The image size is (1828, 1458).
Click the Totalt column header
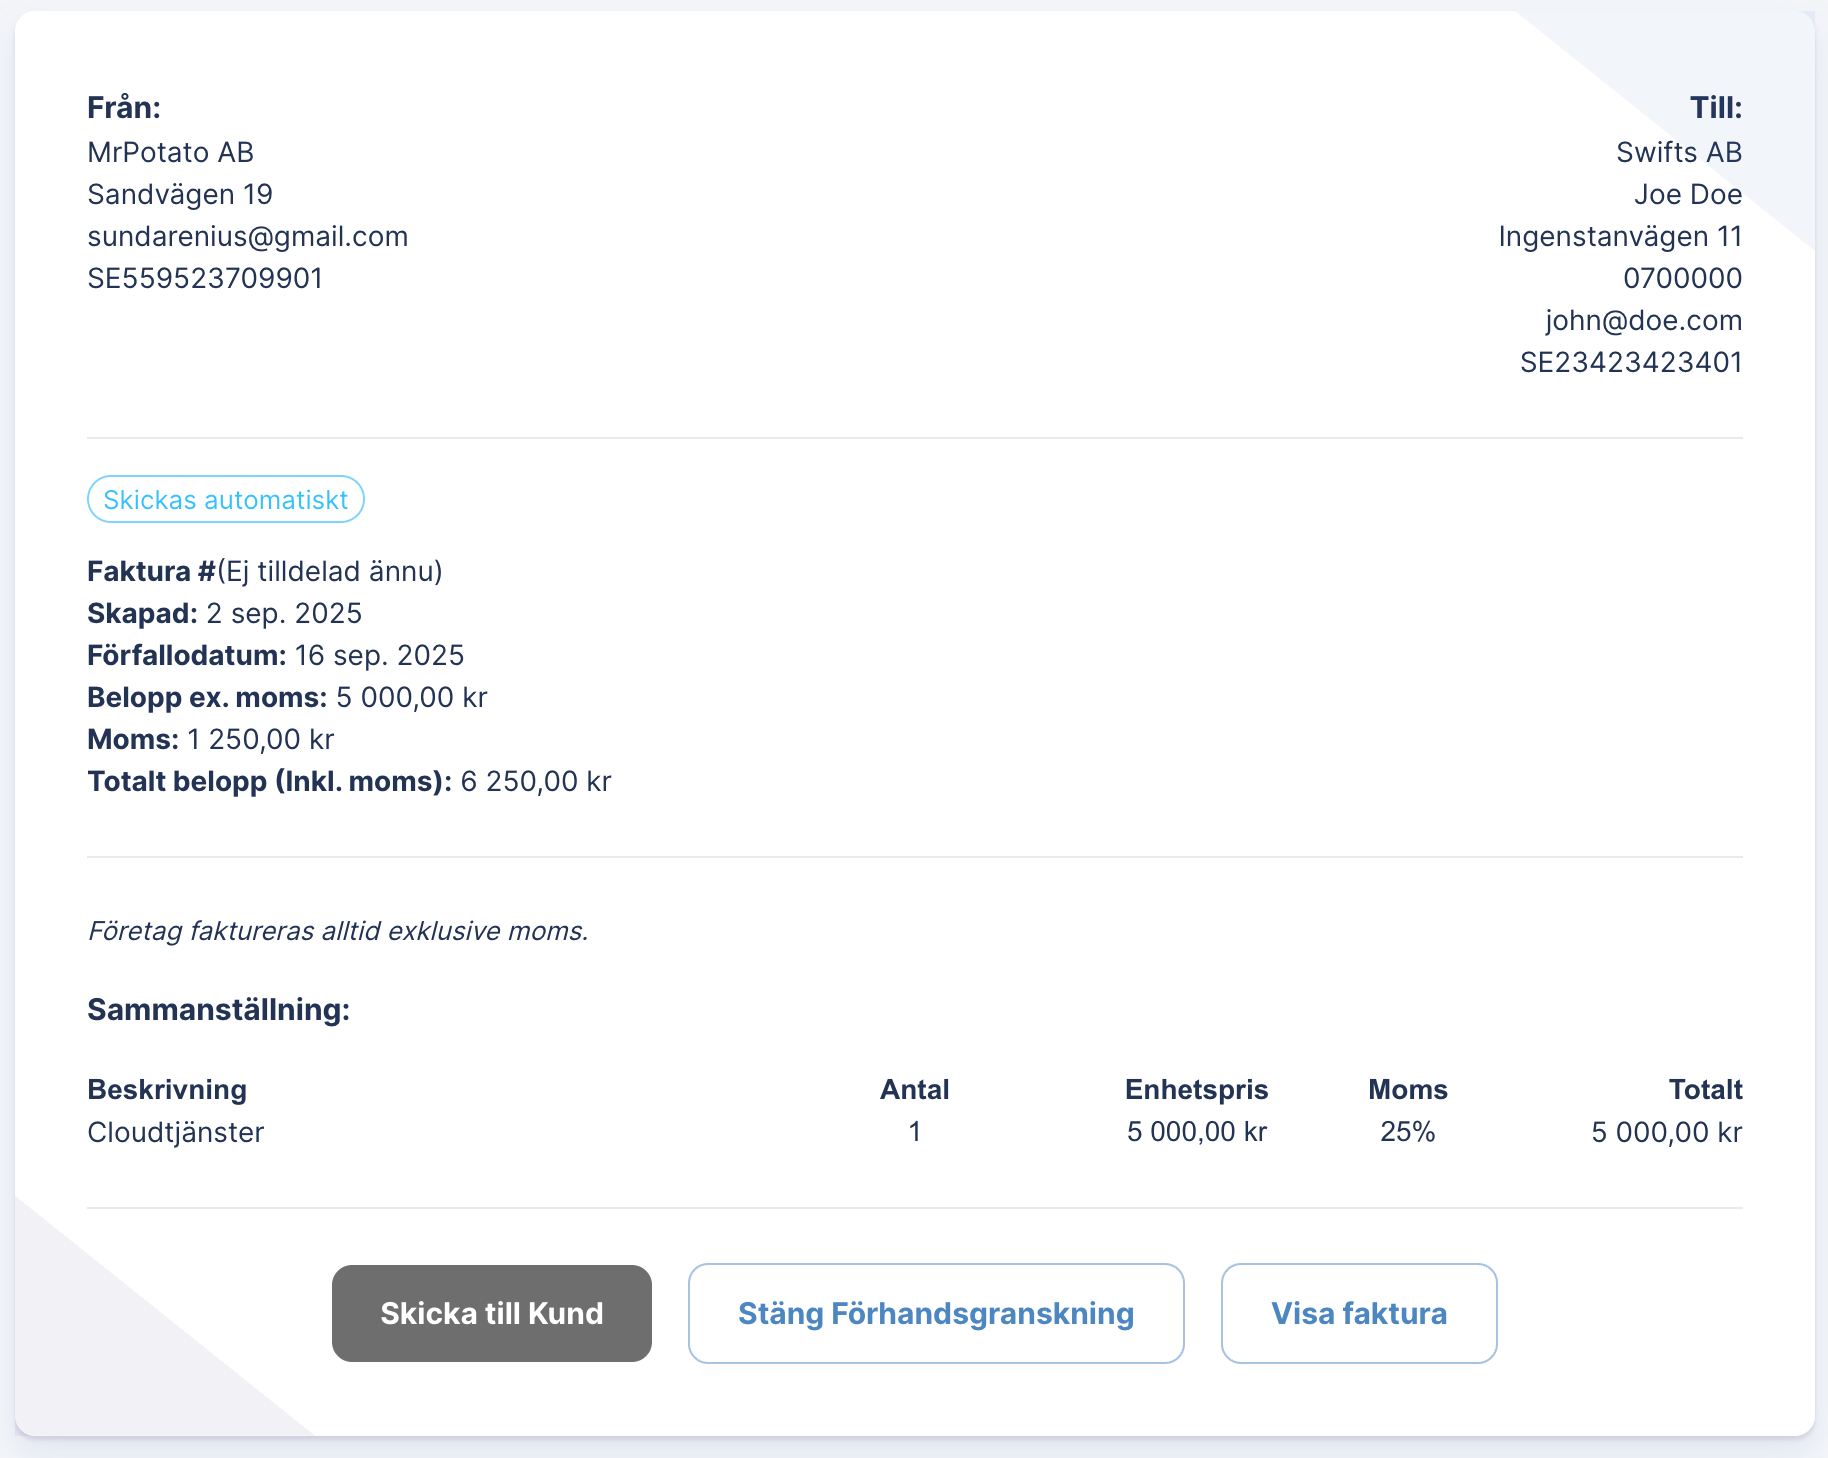1705,1090
